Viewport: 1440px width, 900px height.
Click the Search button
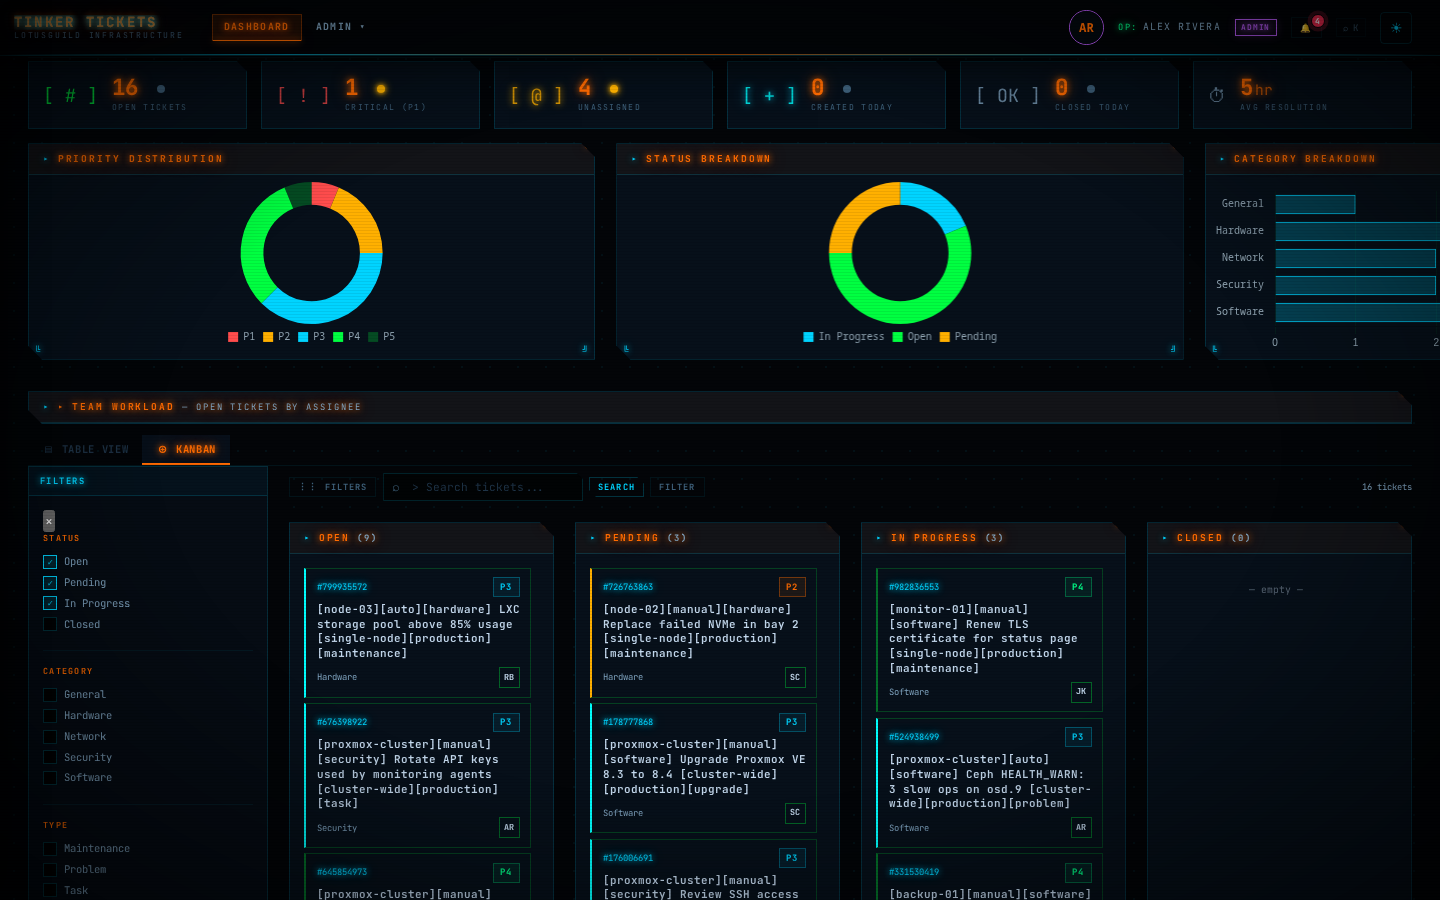tap(616, 487)
